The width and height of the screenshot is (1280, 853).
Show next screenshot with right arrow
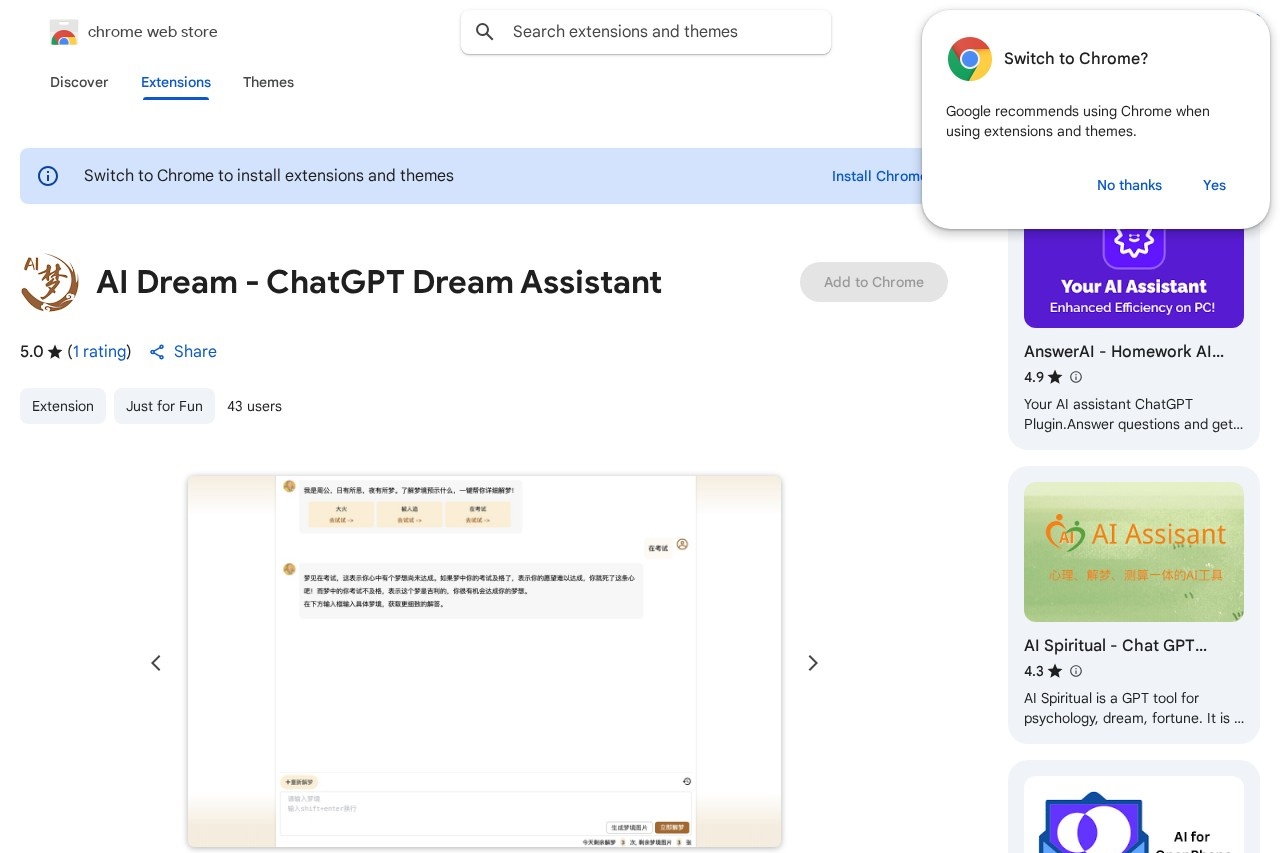click(x=813, y=663)
